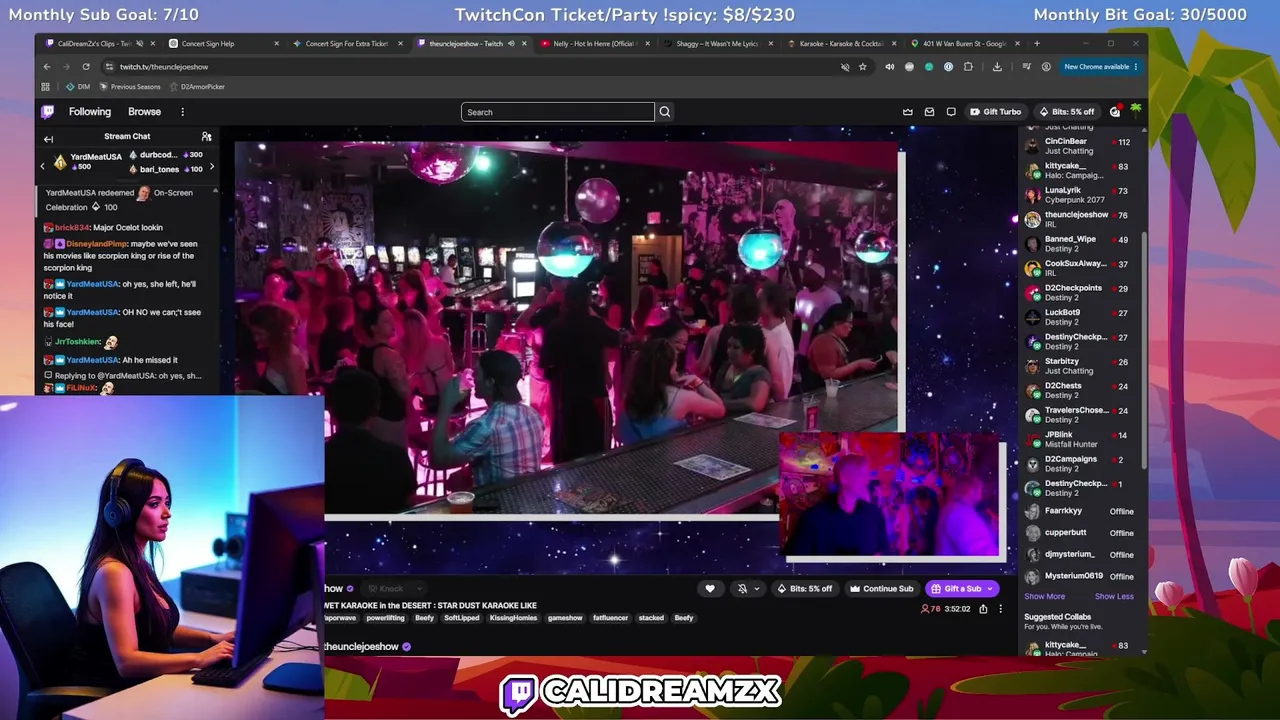The image size is (1280, 720).
Task: Open the Browse page
Action: (144, 112)
